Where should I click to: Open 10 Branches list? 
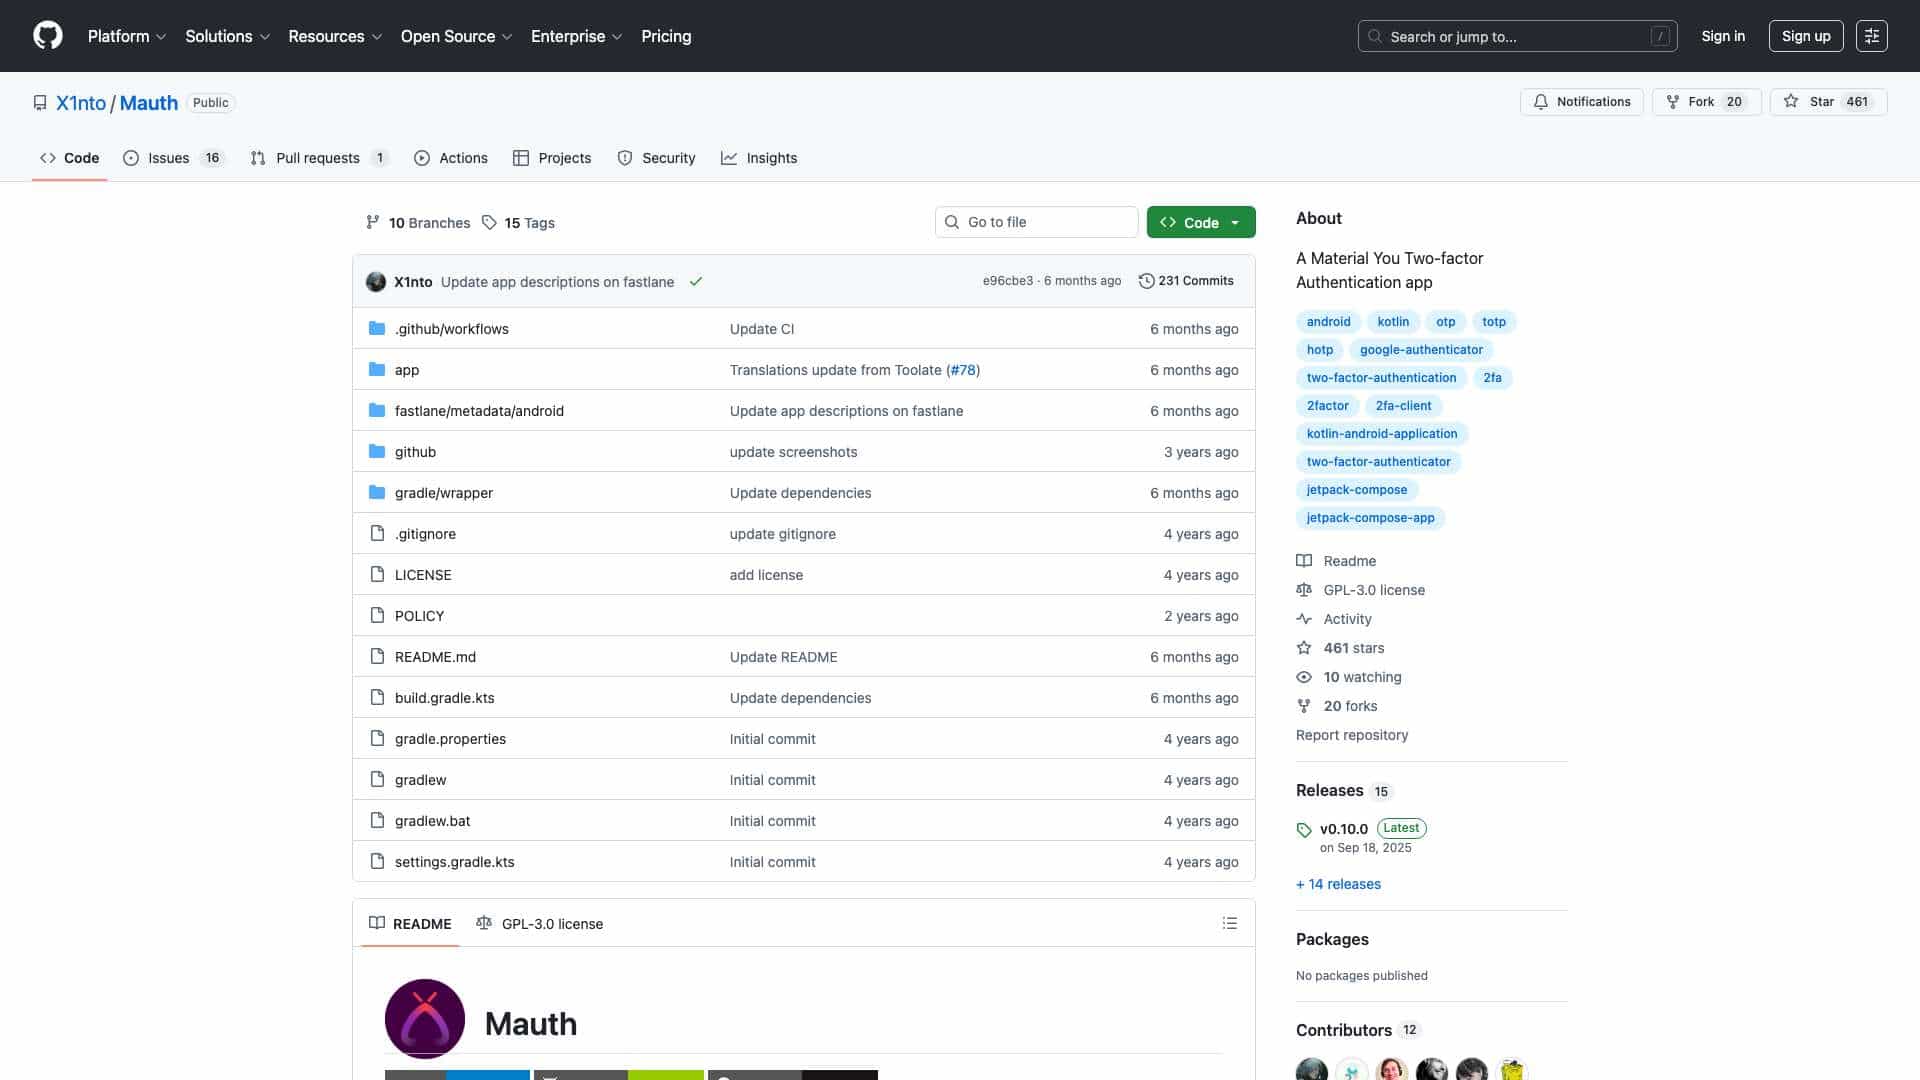418,223
